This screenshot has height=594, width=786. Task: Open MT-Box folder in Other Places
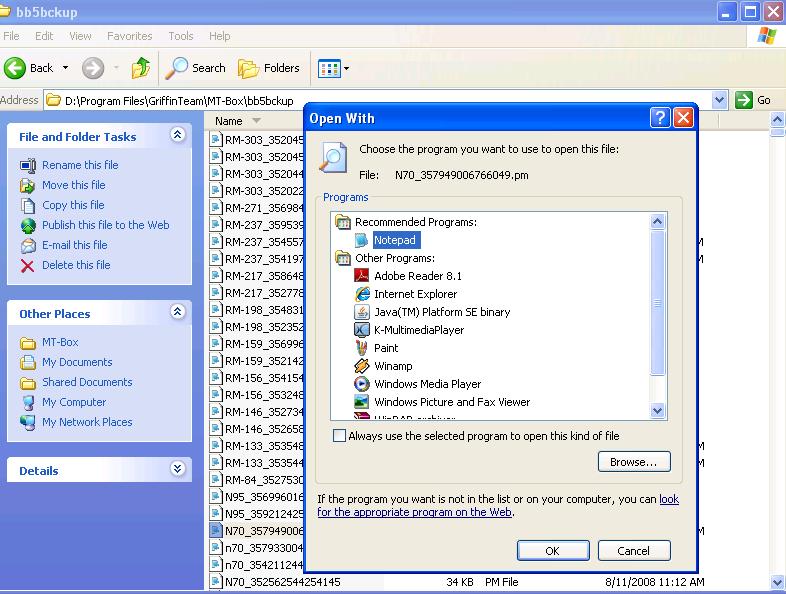[x=60, y=342]
